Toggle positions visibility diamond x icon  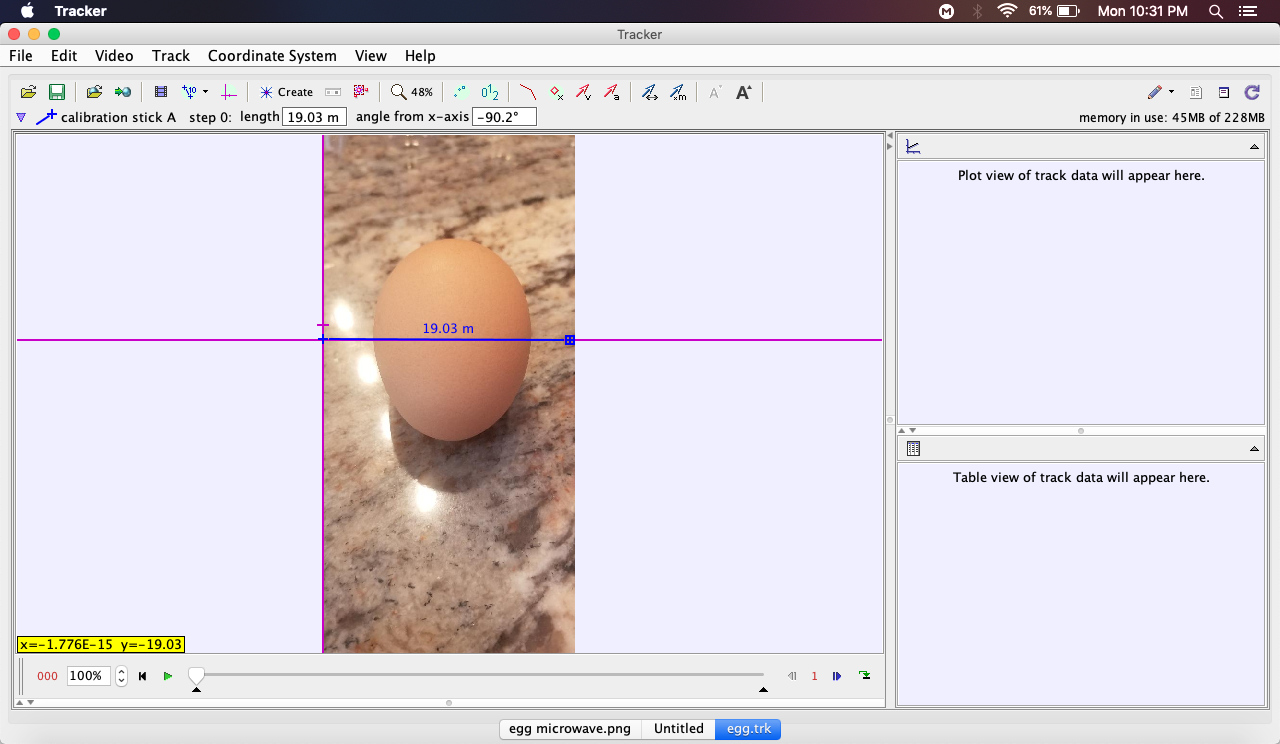tap(557, 92)
